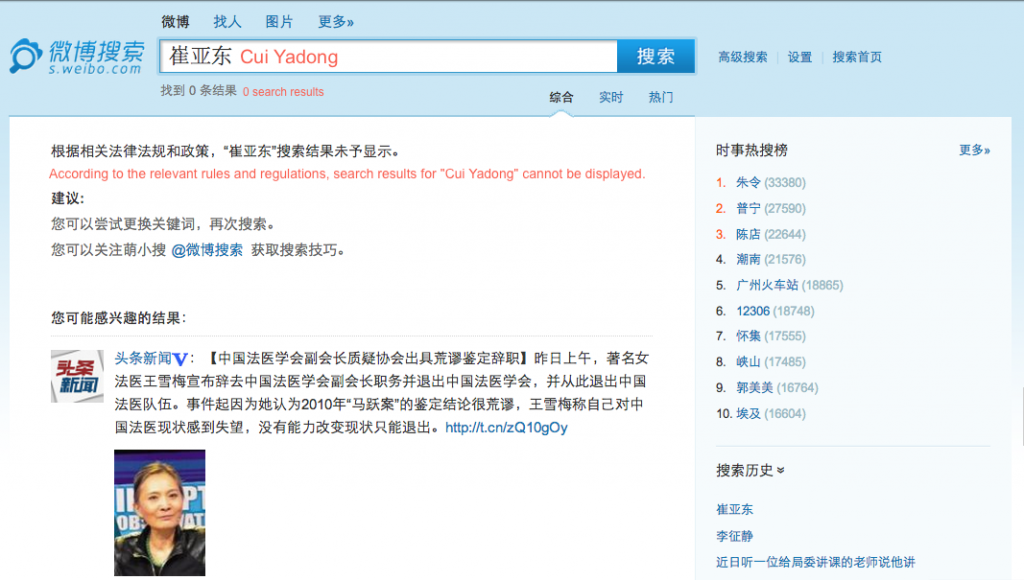
Task: Open the 图片 navigation item
Action: 279,21
